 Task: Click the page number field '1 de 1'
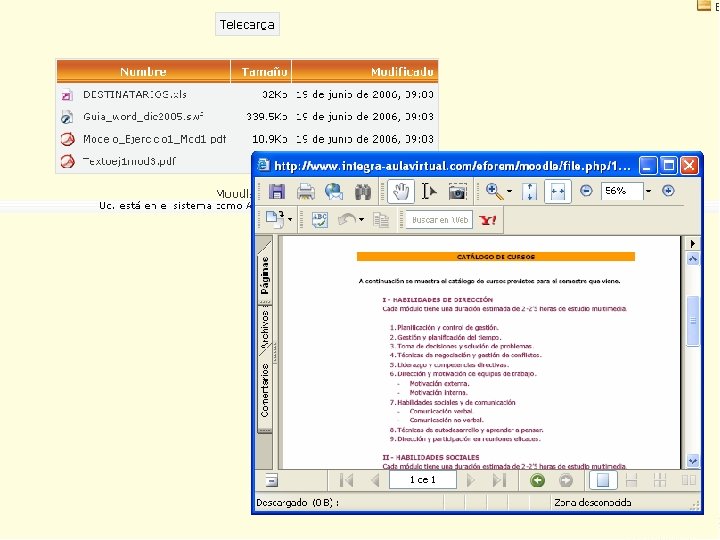(423, 480)
